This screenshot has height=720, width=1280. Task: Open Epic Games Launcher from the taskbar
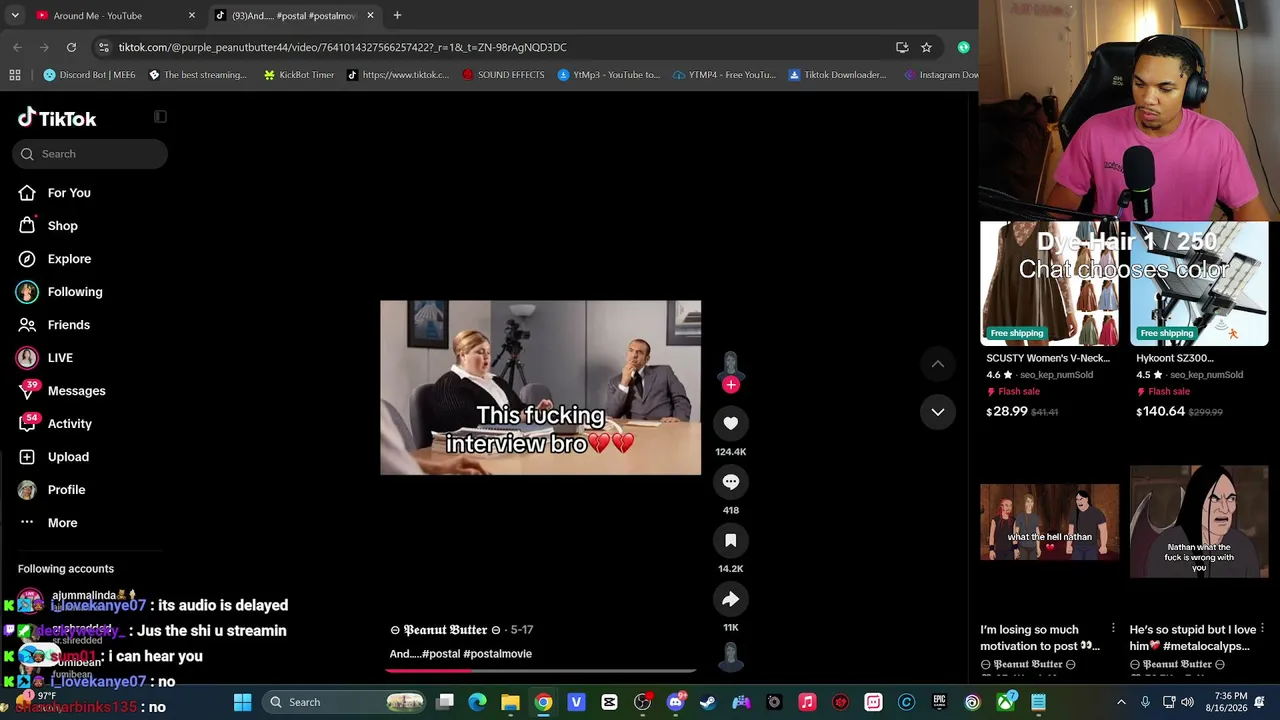(x=939, y=702)
